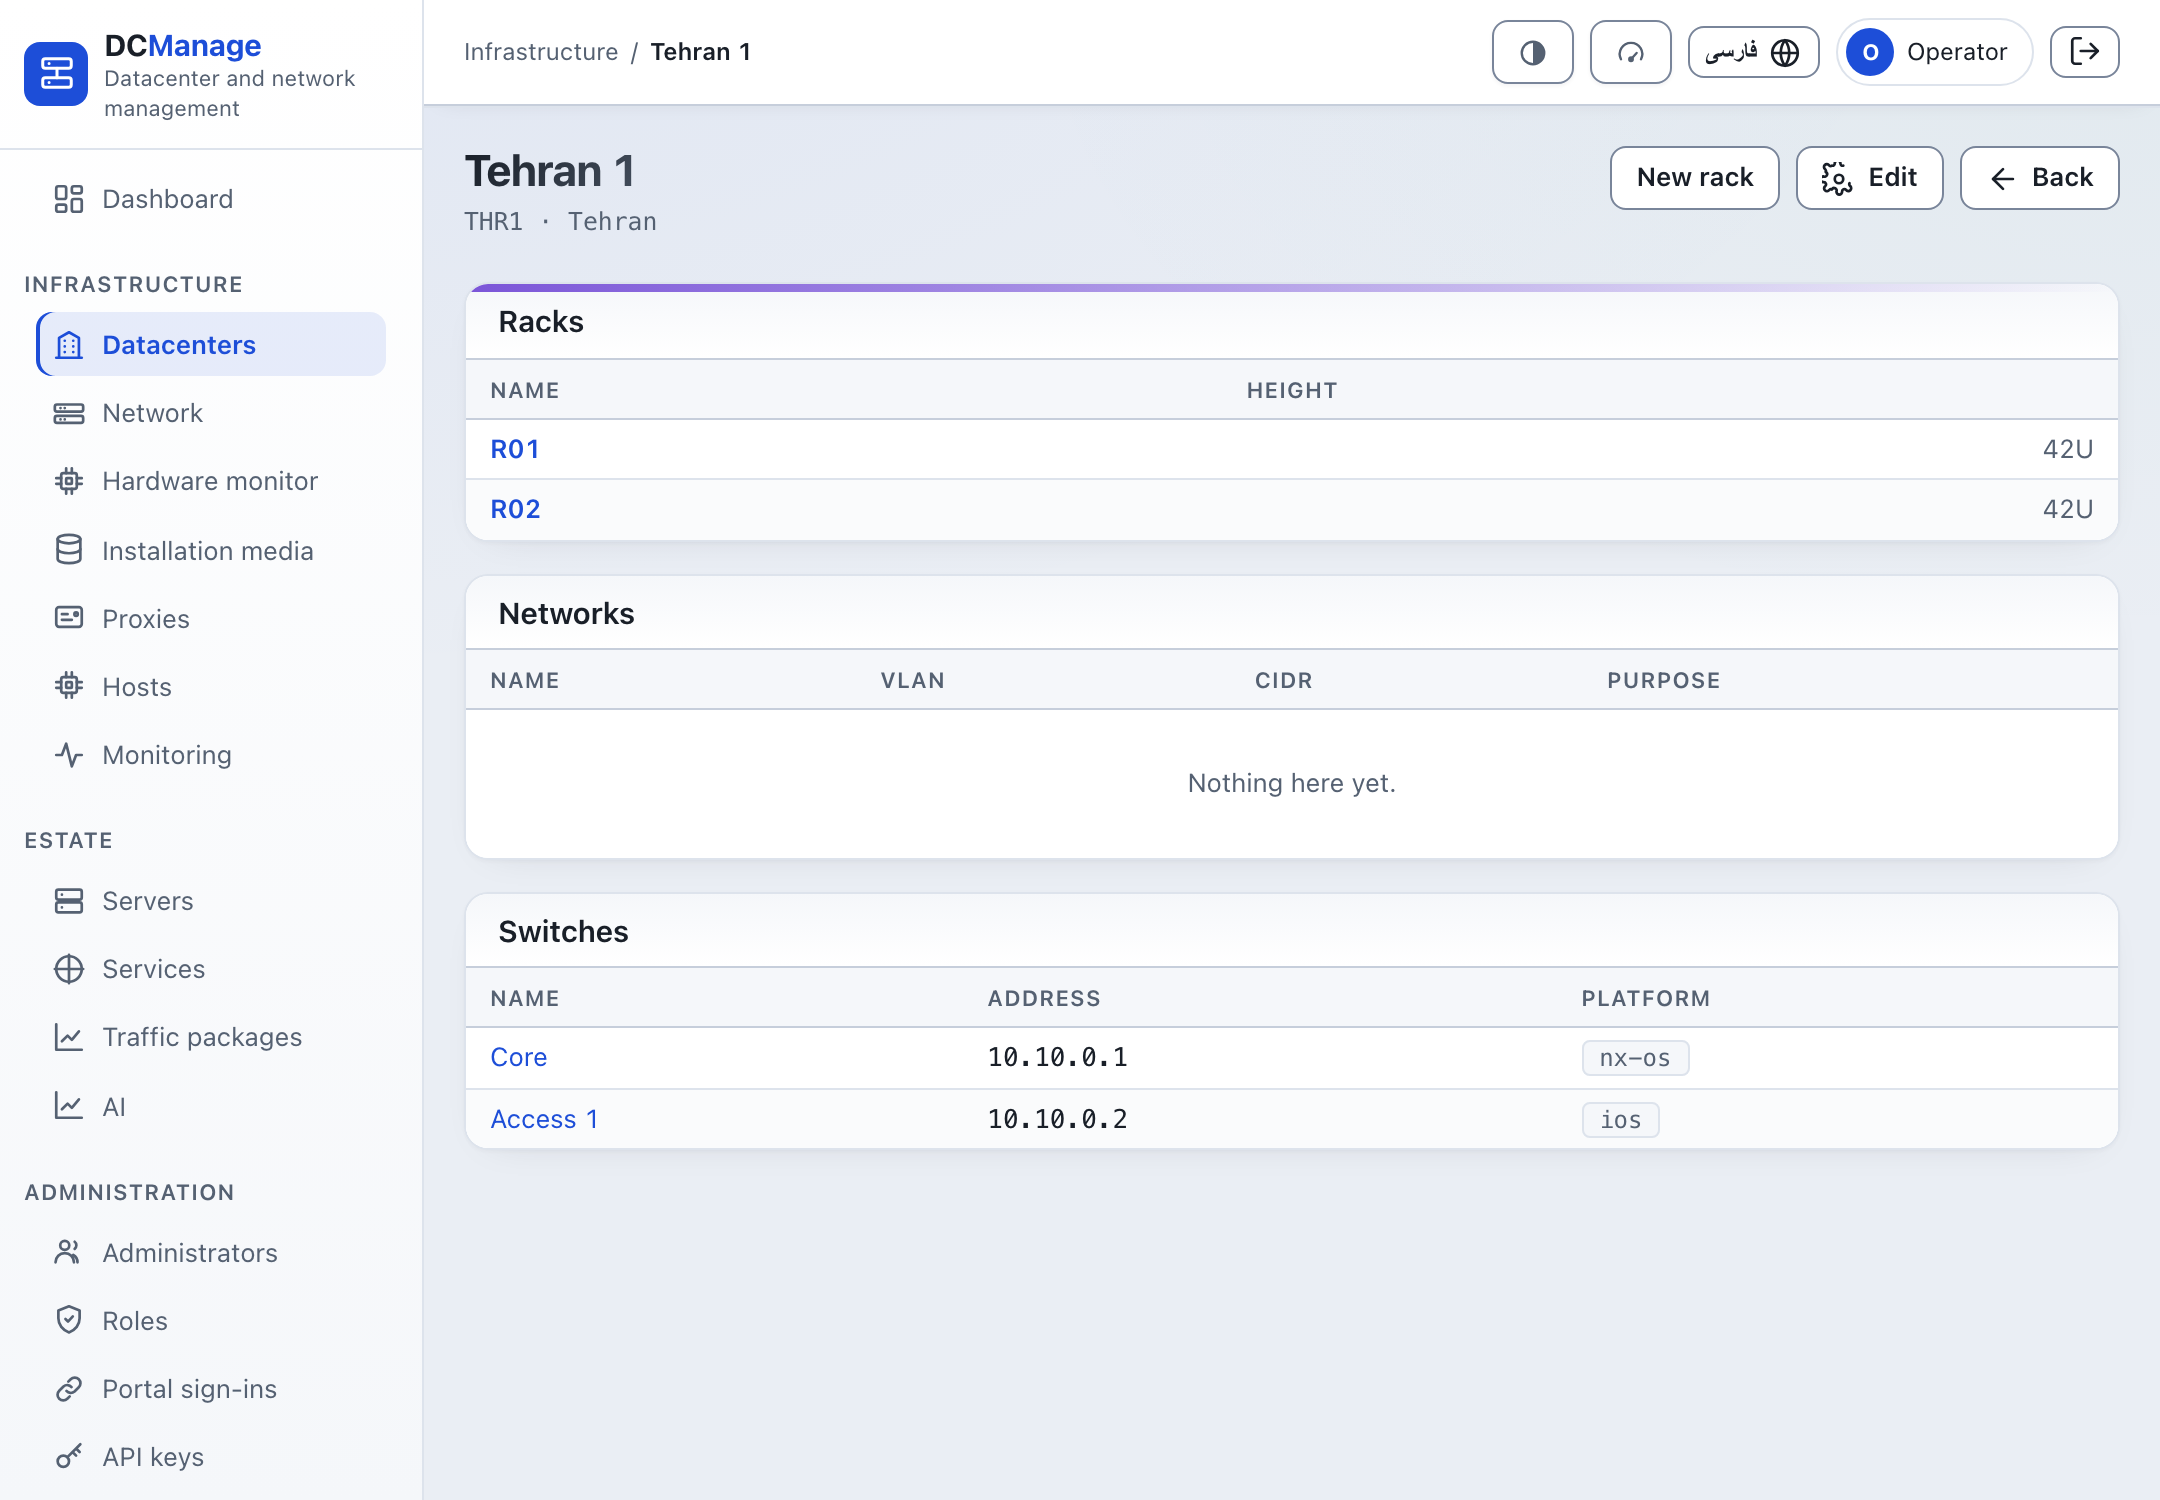This screenshot has width=2160, height=1500.
Task: Open the Operator user profile
Action: tap(1934, 52)
